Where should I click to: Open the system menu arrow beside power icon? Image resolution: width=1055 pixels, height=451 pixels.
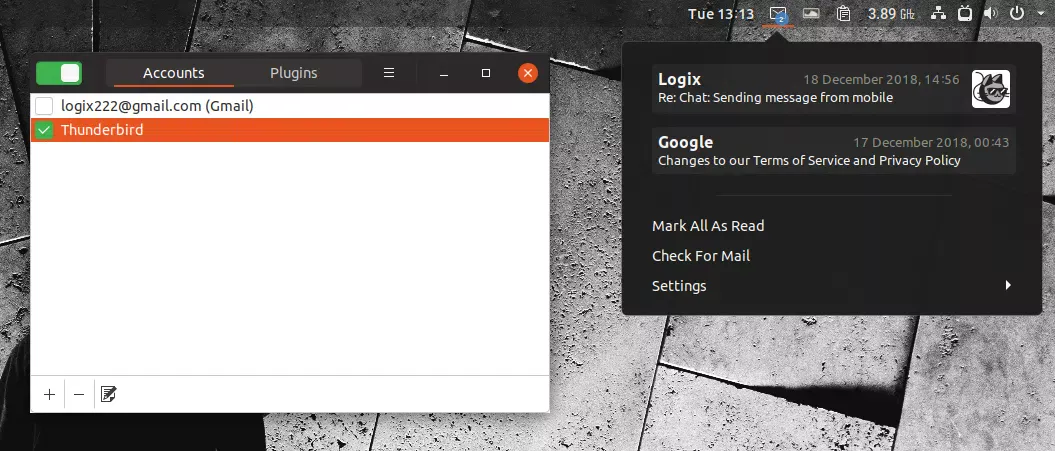(1039, 14)
